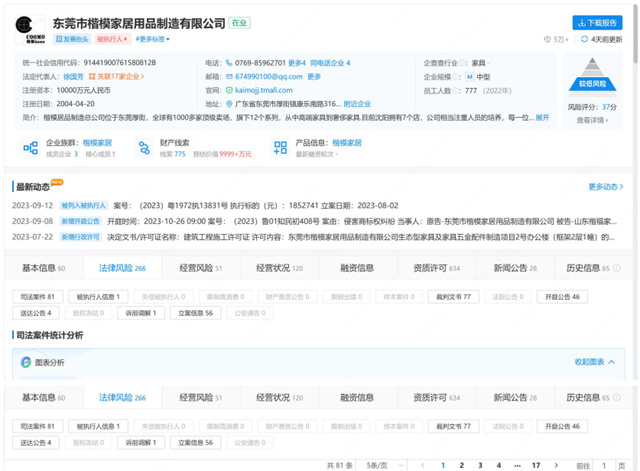Screen dimensions: 640x471
Task: Click the green 在业 status badge
Action: click(x=240, y=23)
